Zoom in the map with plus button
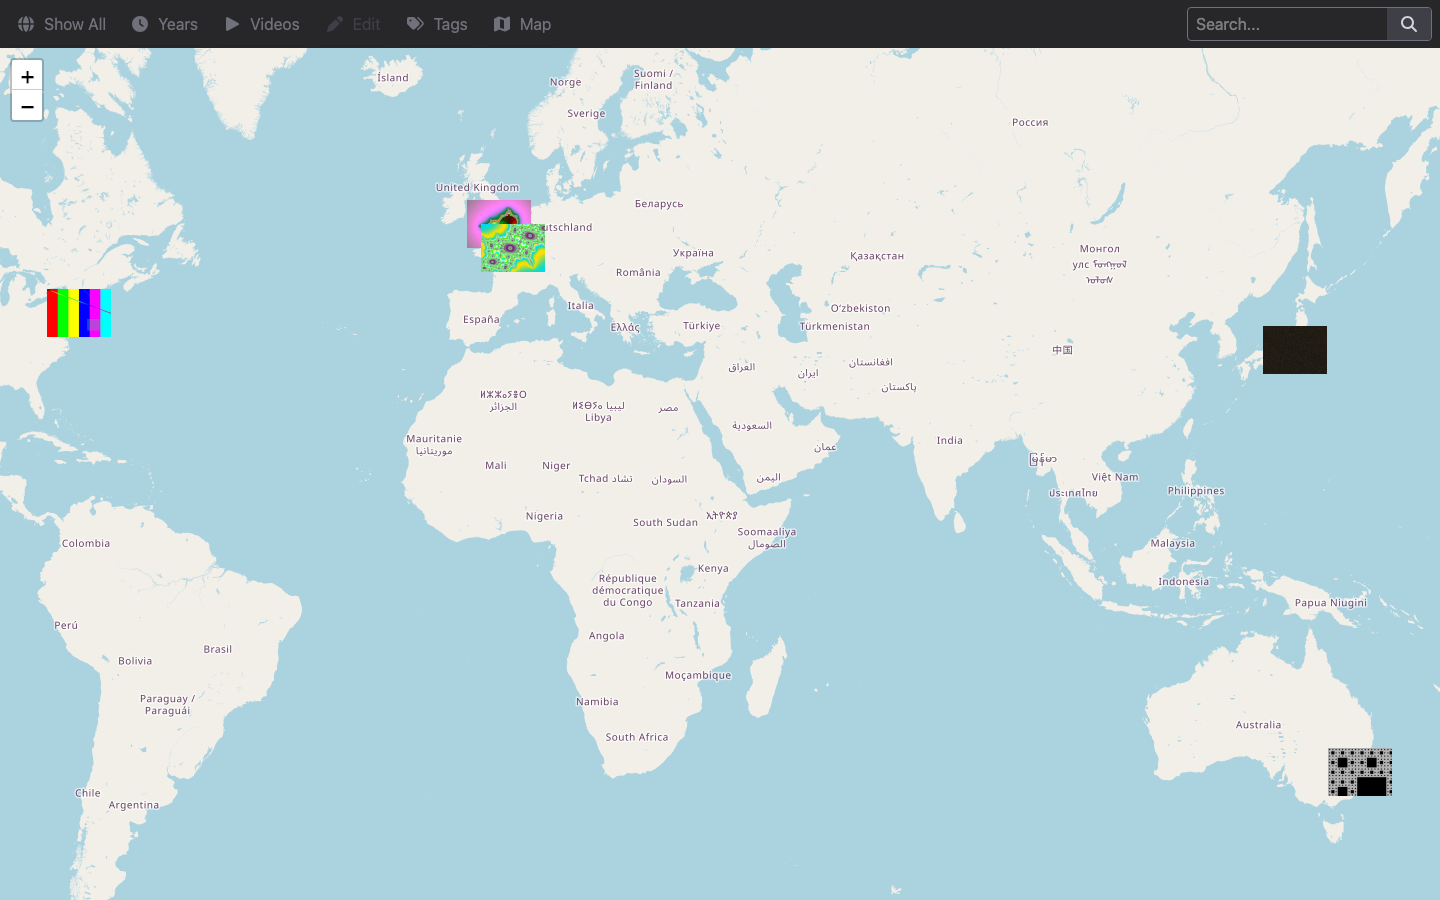This screenshot has width=1440, height=900. [27, 76]
